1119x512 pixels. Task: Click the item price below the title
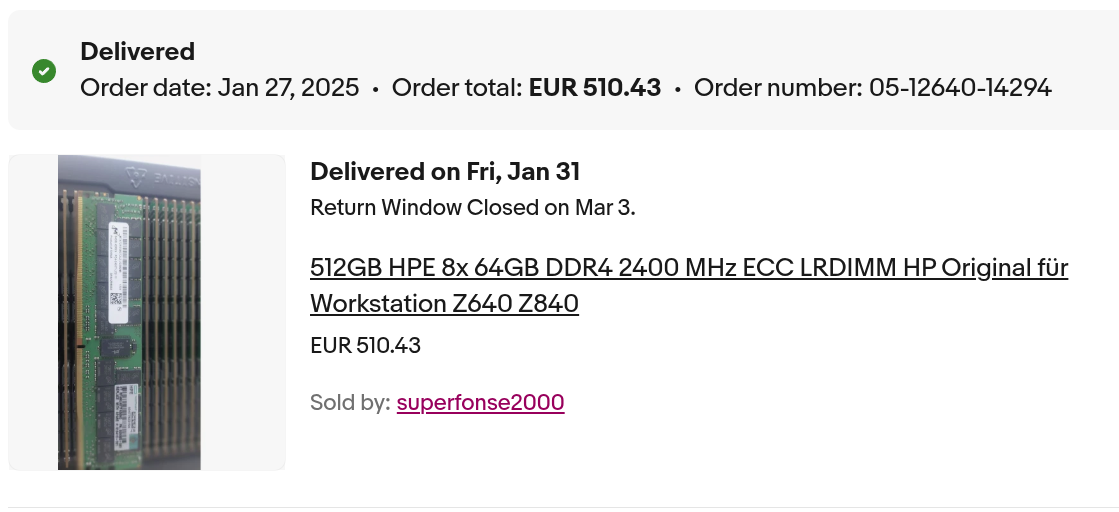[x=365, y=346]
